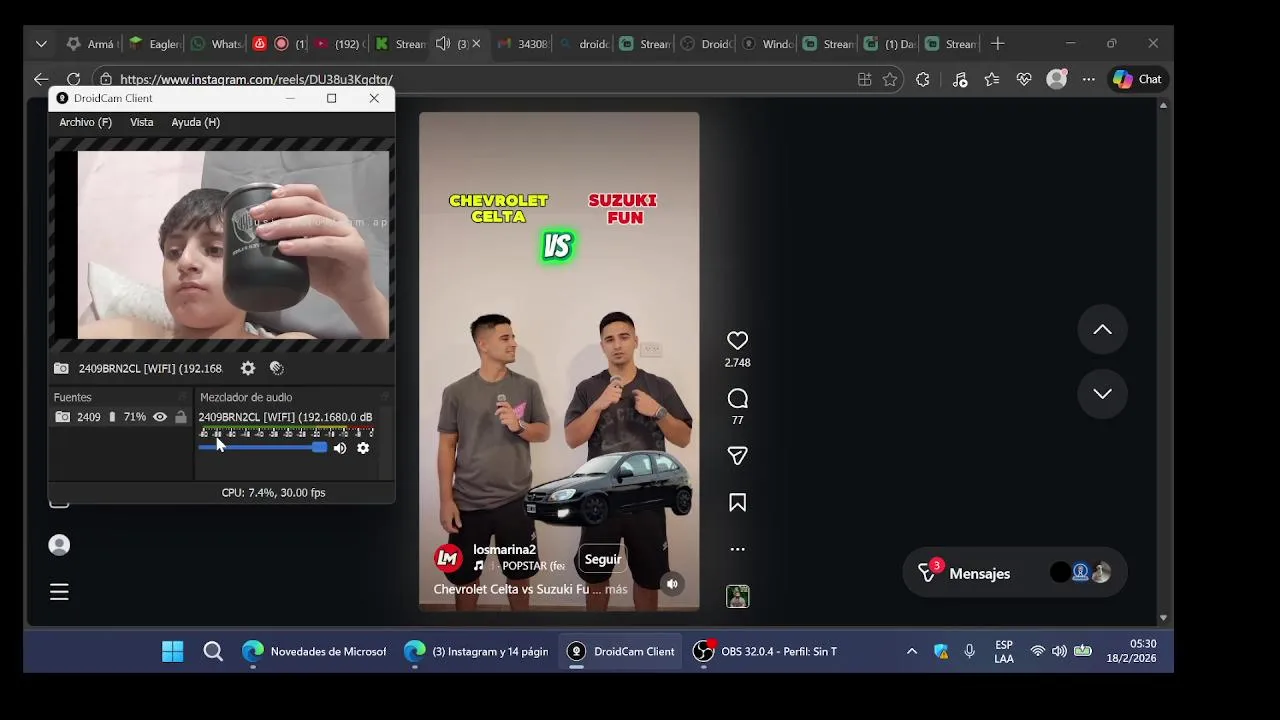
Task: Go back using the browser back arrow
Action: (x=41, y=79)
